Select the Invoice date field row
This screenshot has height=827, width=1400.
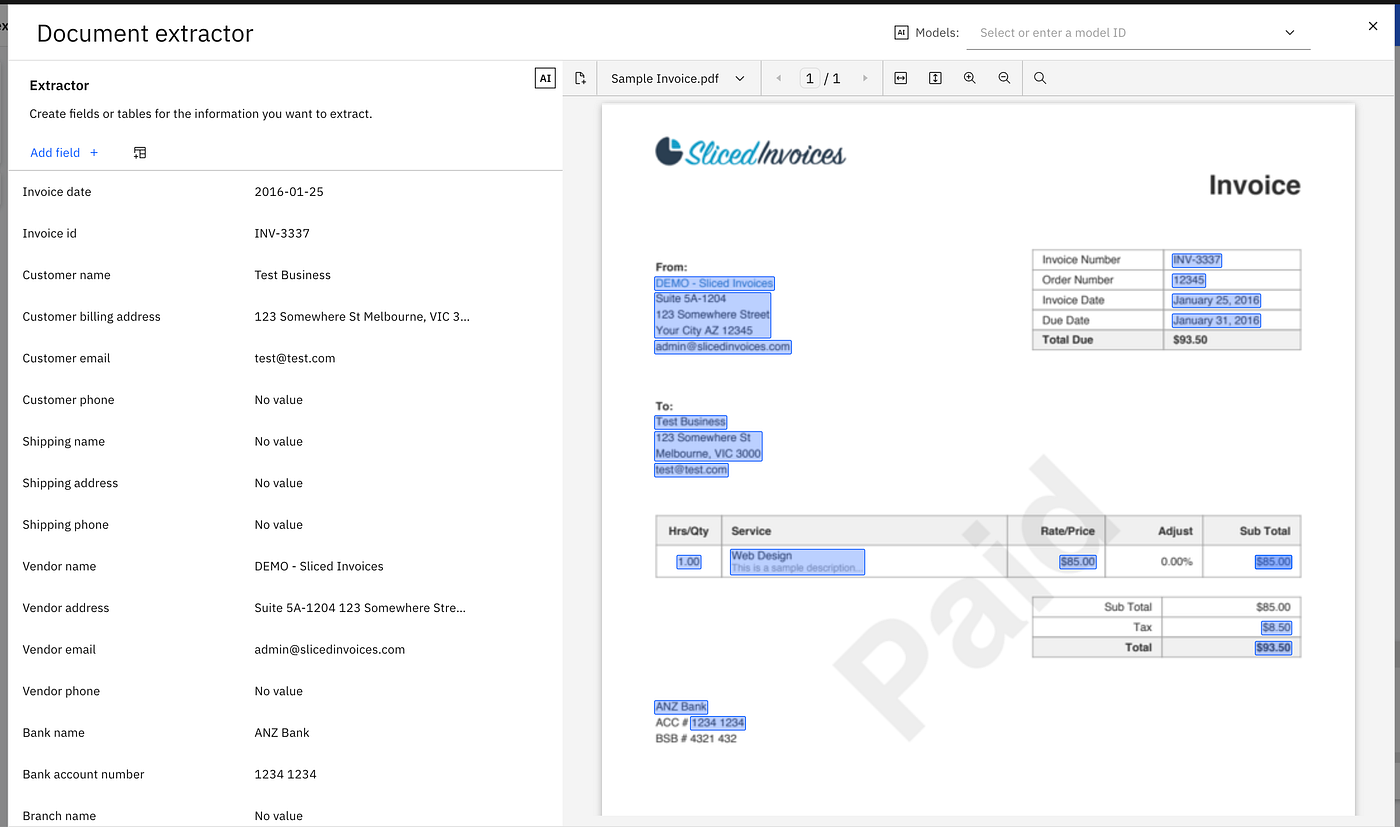[x=285, y=192]
